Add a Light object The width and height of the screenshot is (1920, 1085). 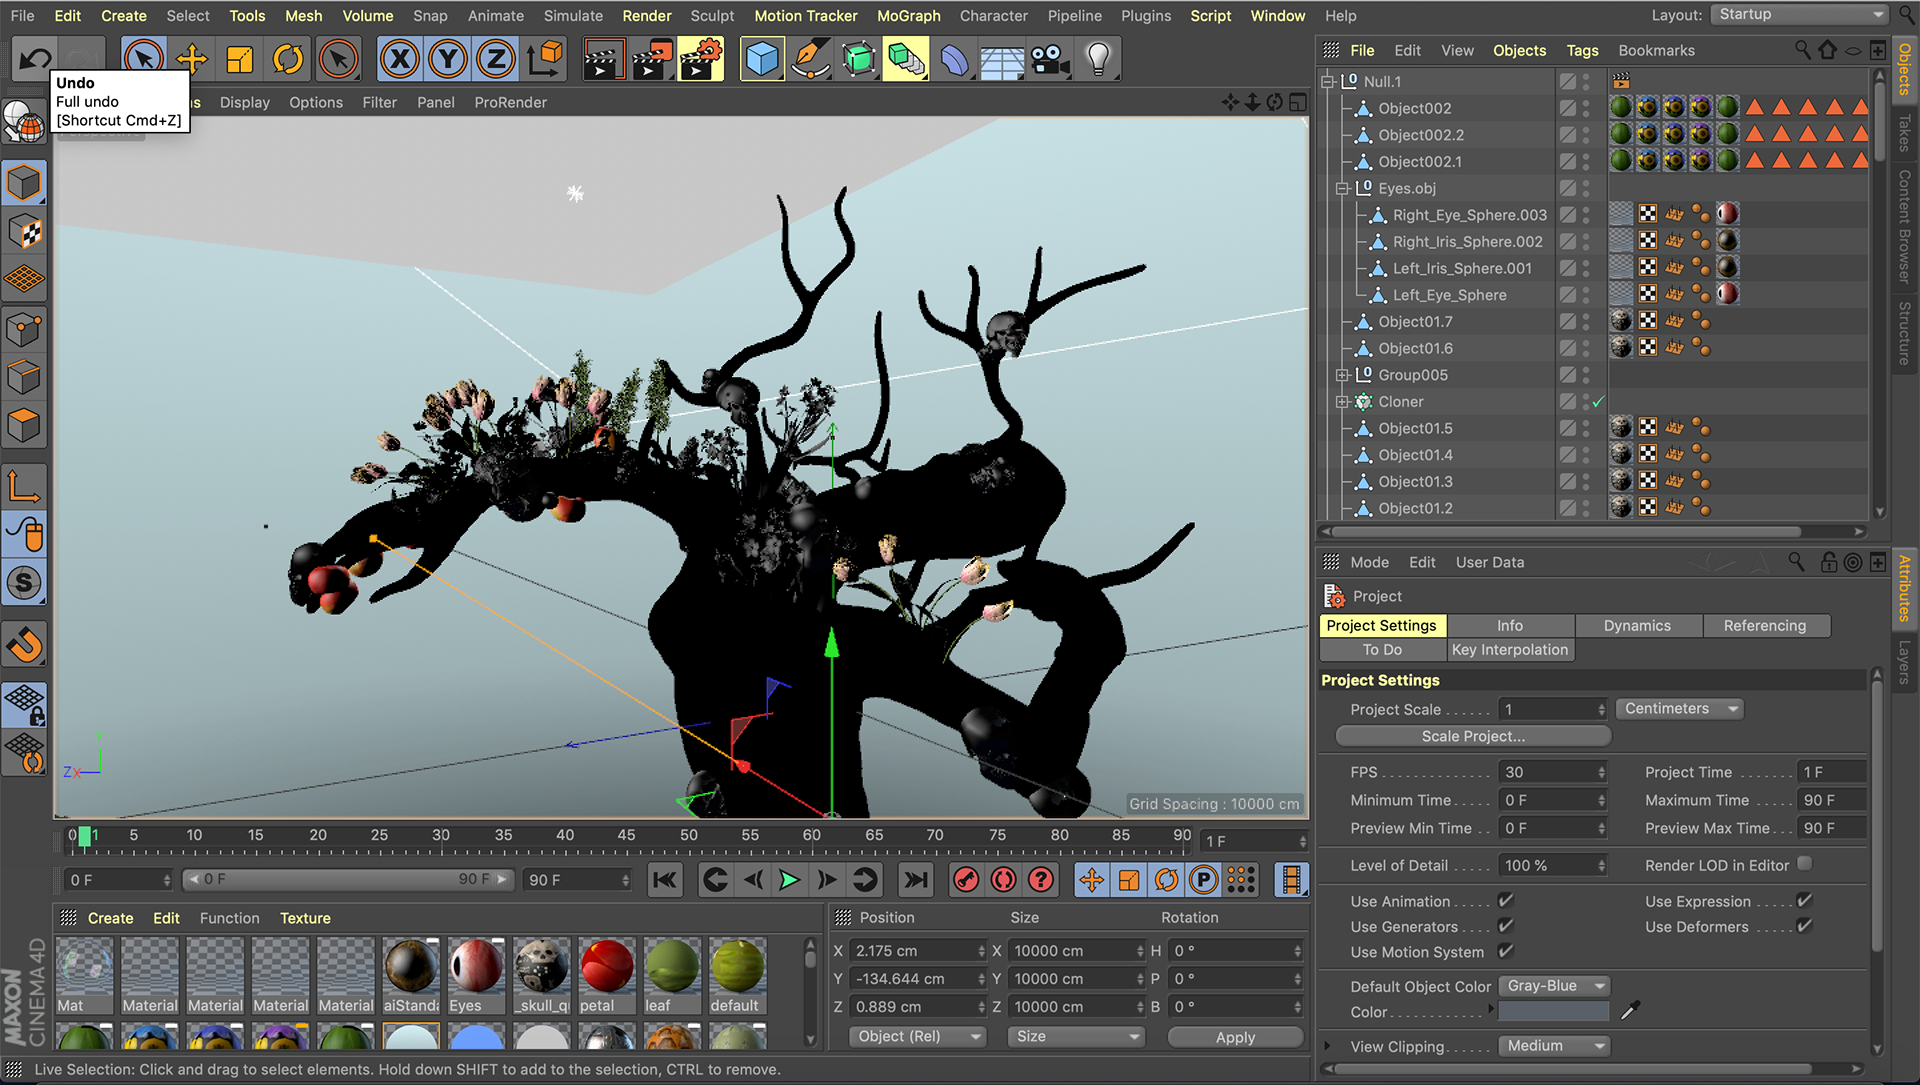1098,60
